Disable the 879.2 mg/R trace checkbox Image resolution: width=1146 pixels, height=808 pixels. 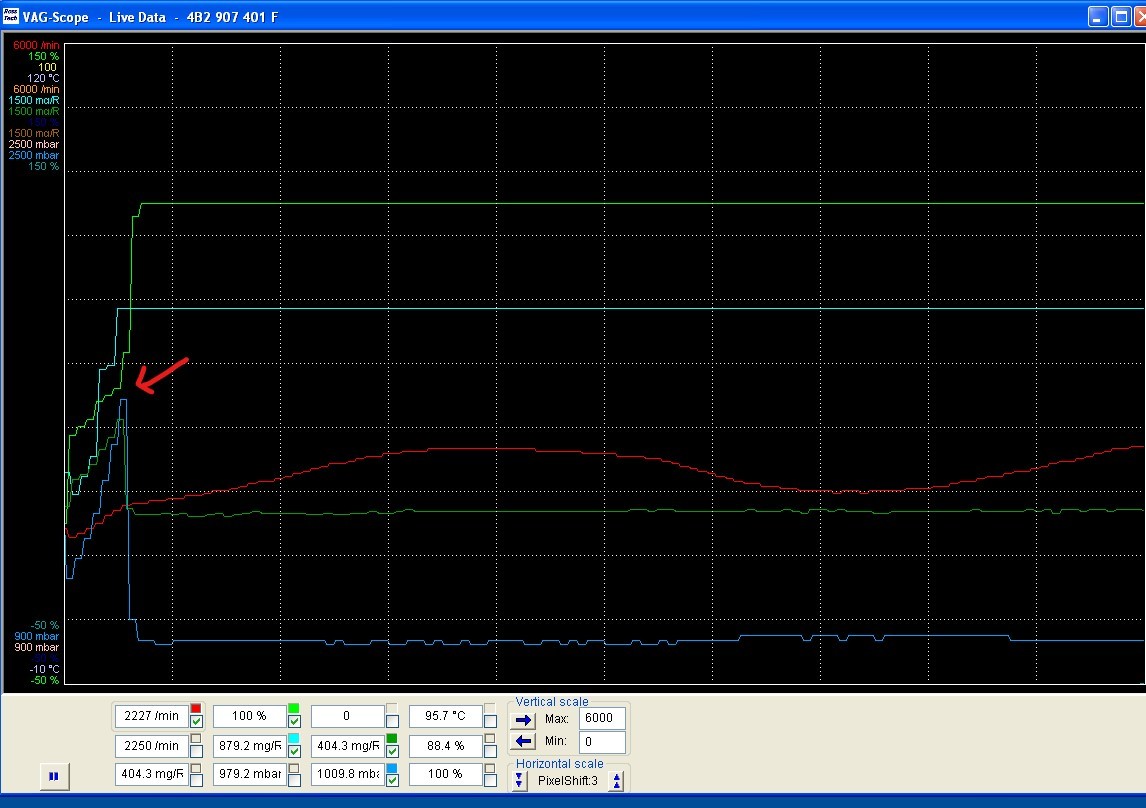(x=294, y=751)
